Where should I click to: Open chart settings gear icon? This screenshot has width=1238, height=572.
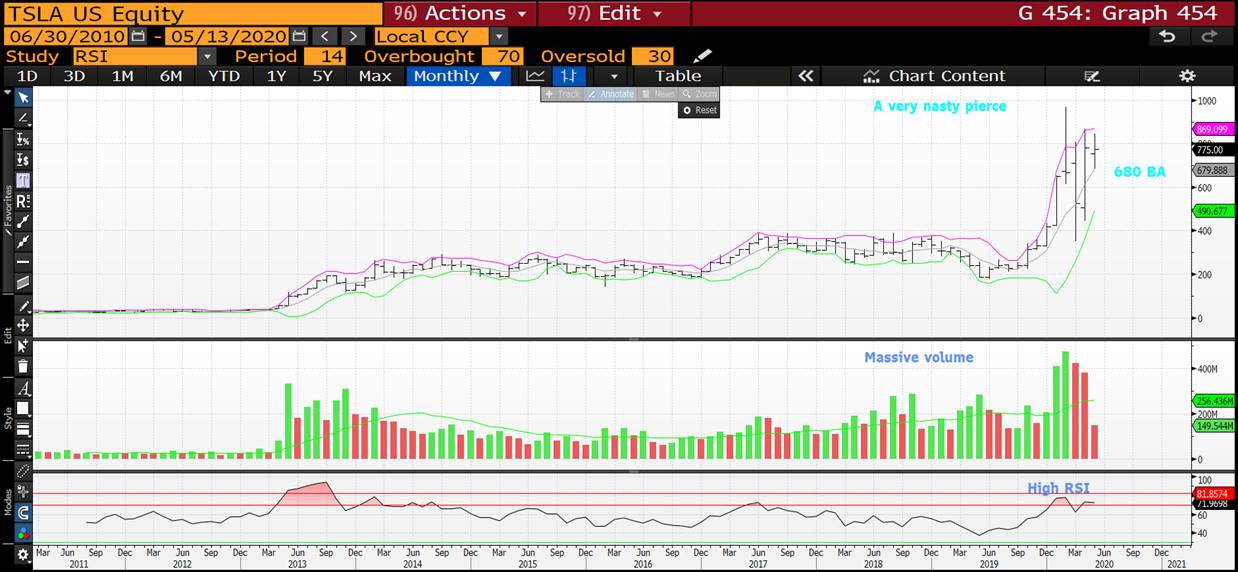click(1187, 76)
